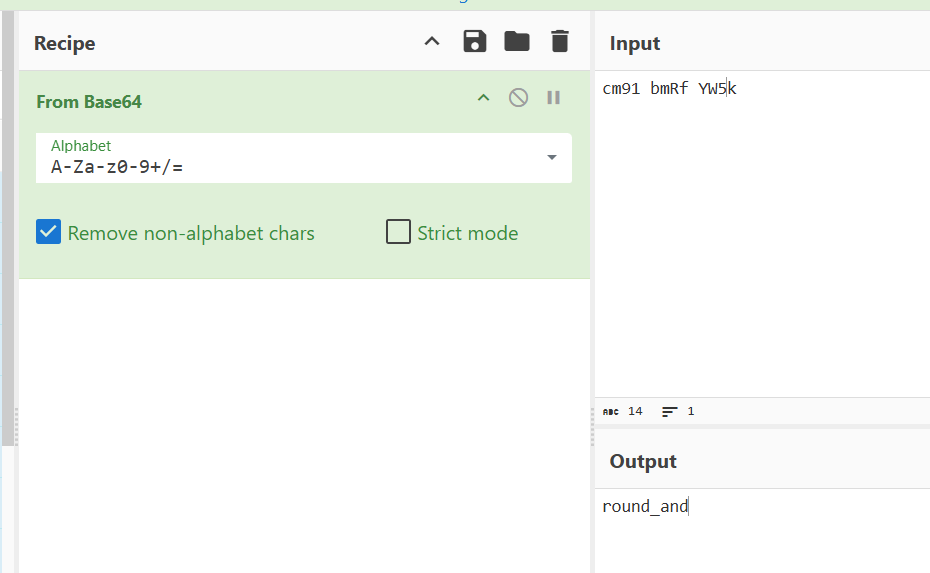Save the current recipe
Viewport: 930px width, 573px height.
(x=474, y=42)
